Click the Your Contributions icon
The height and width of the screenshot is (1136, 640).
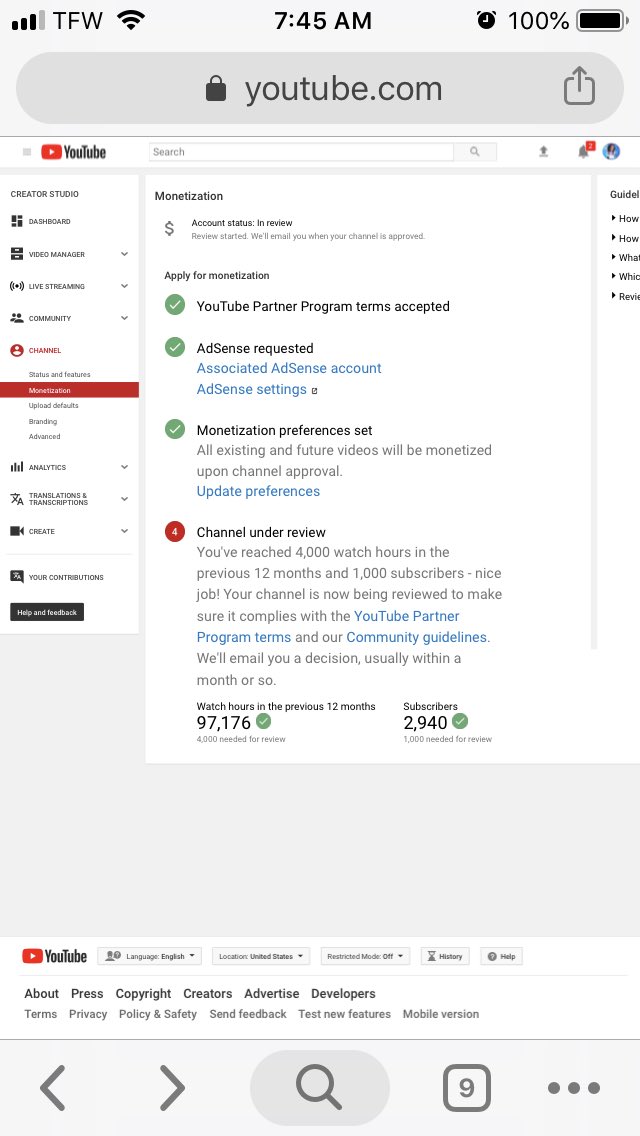coord(17,577)
